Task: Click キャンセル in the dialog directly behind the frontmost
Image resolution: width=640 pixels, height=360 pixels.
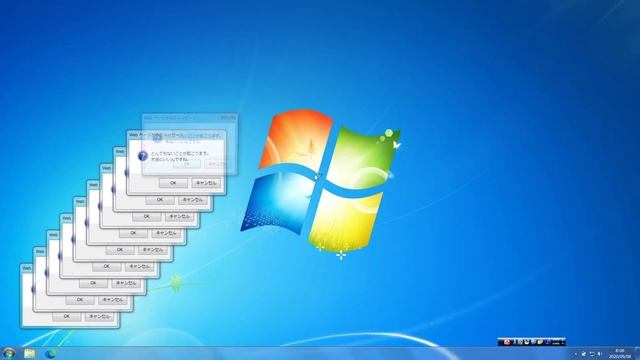Action: coord(193,200)
